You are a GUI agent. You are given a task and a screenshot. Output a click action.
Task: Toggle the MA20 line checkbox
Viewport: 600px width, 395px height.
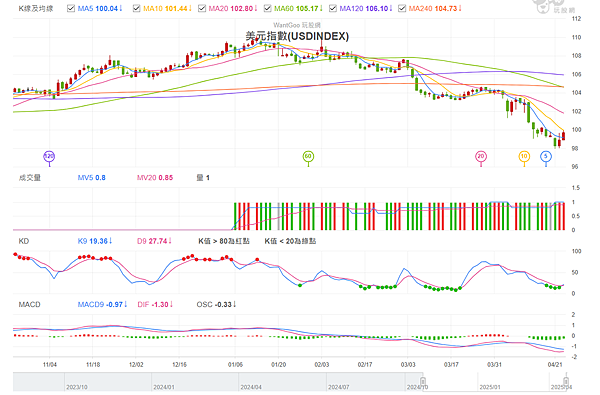[x=202, y=8]
